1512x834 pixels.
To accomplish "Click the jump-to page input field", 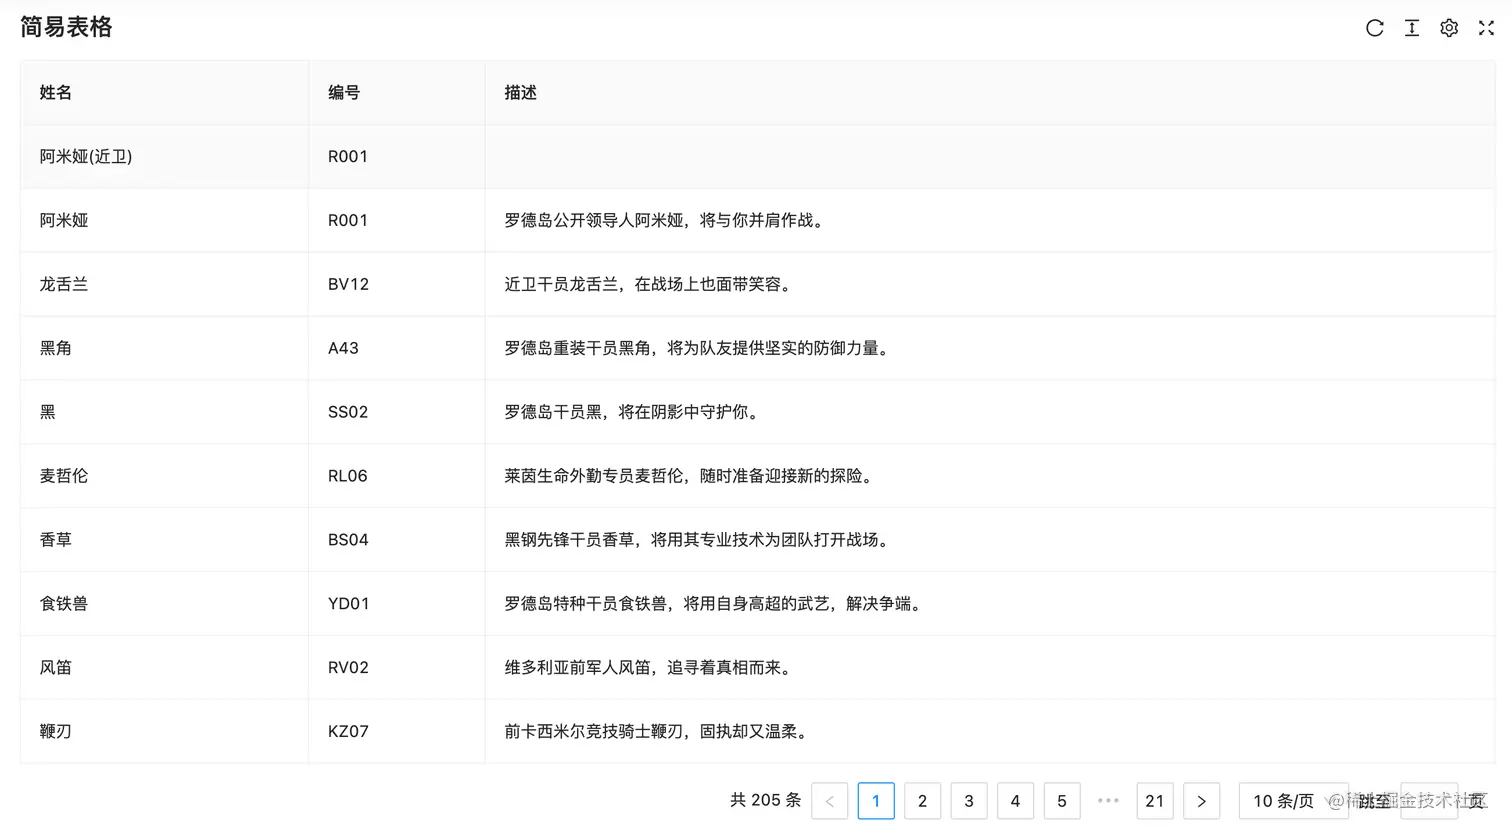I will tap(1429, 801).
